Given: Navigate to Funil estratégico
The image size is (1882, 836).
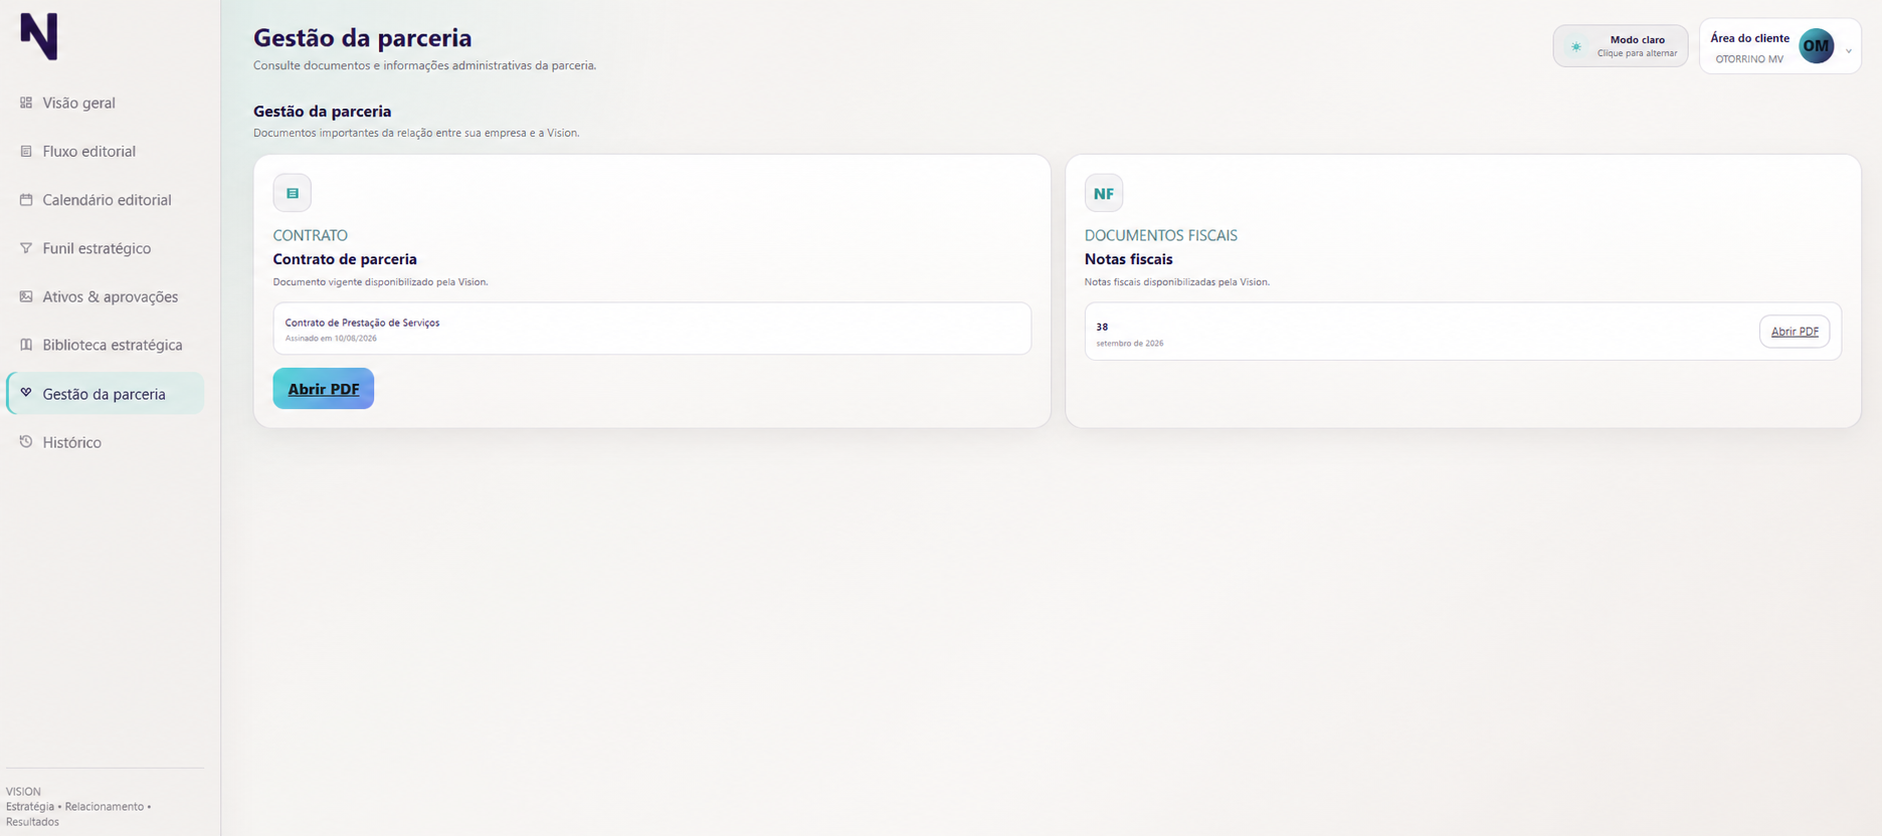Looking at the screenshot, I should pos(105,248).
